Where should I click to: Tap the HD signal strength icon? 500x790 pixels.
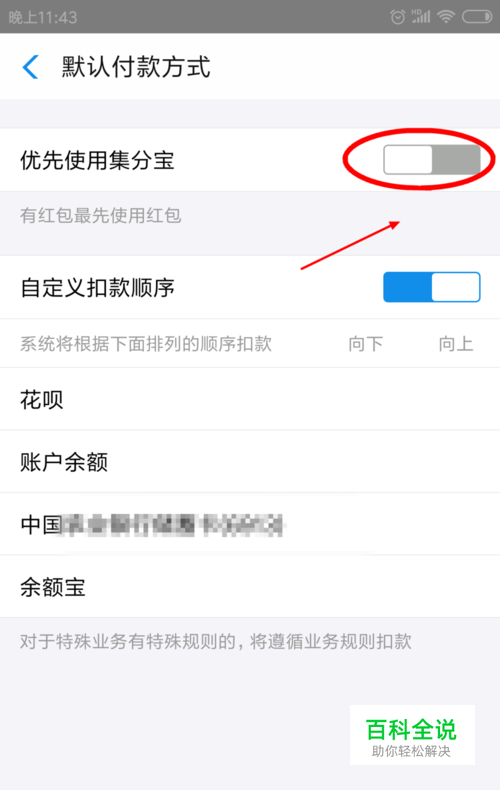[421, 17]
